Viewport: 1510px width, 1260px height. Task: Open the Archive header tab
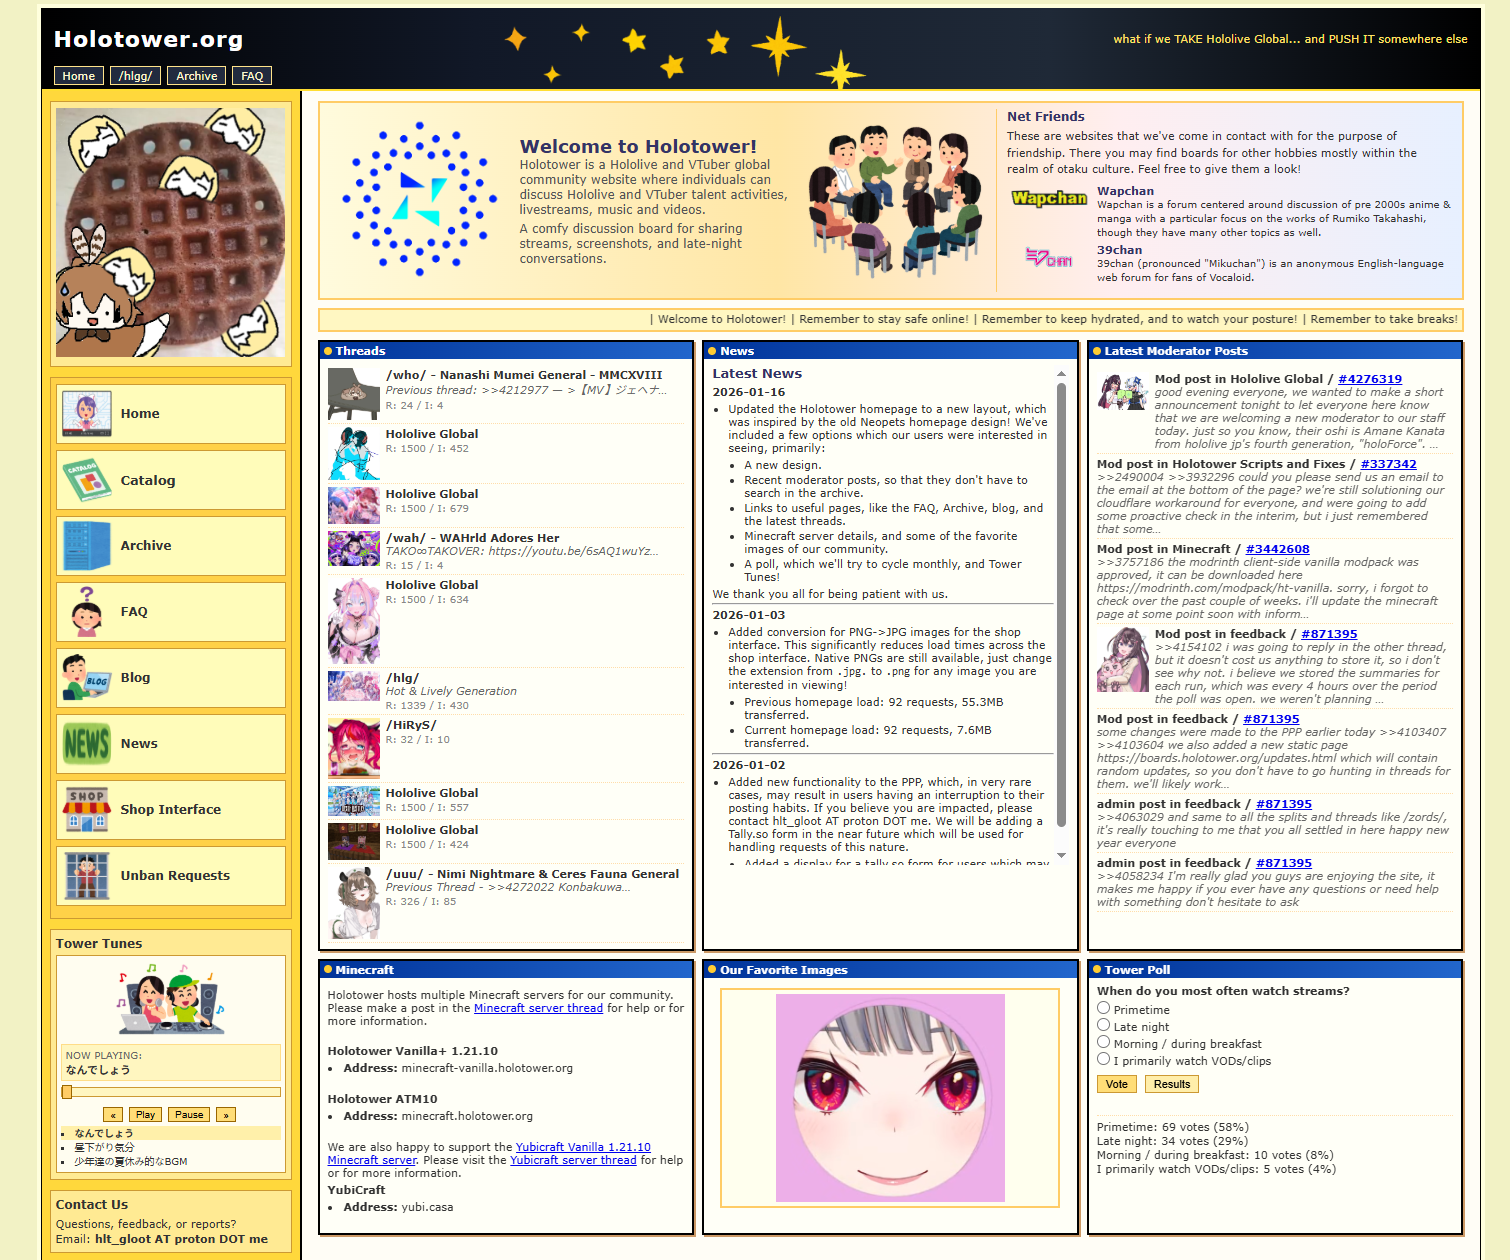(x=197, y=76)
